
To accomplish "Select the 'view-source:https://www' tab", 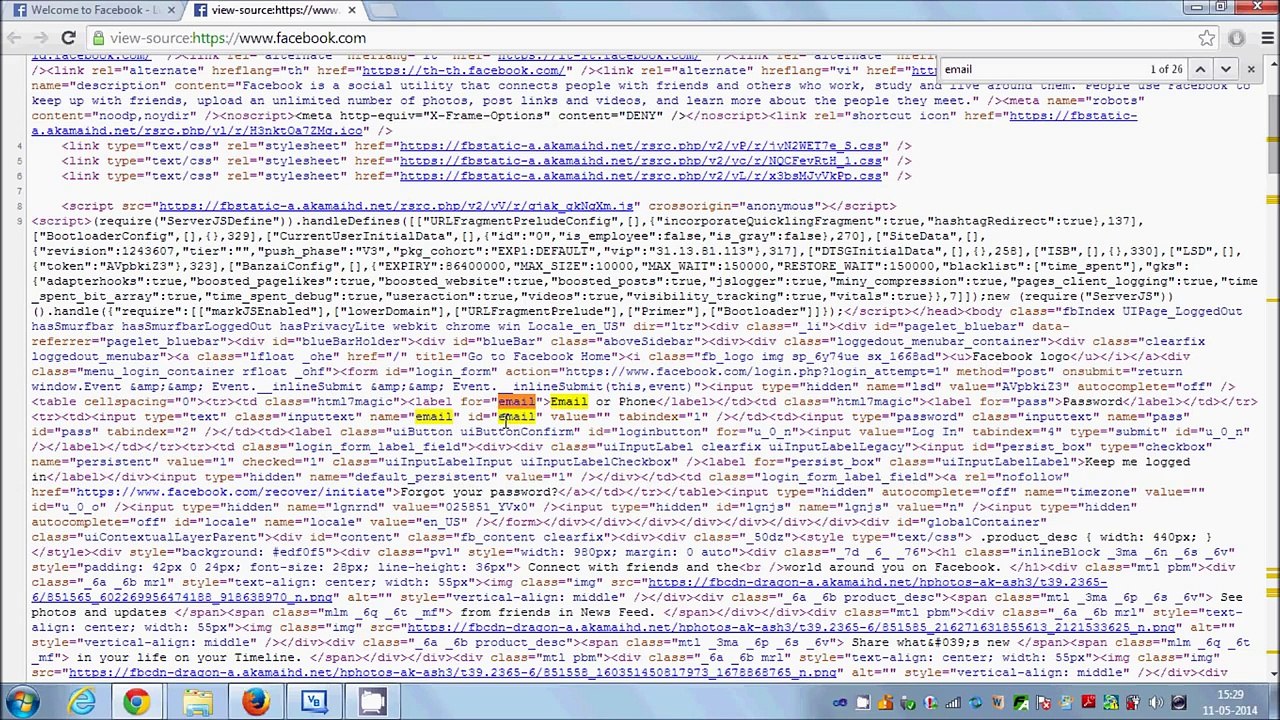I will (x=273, y=10).
